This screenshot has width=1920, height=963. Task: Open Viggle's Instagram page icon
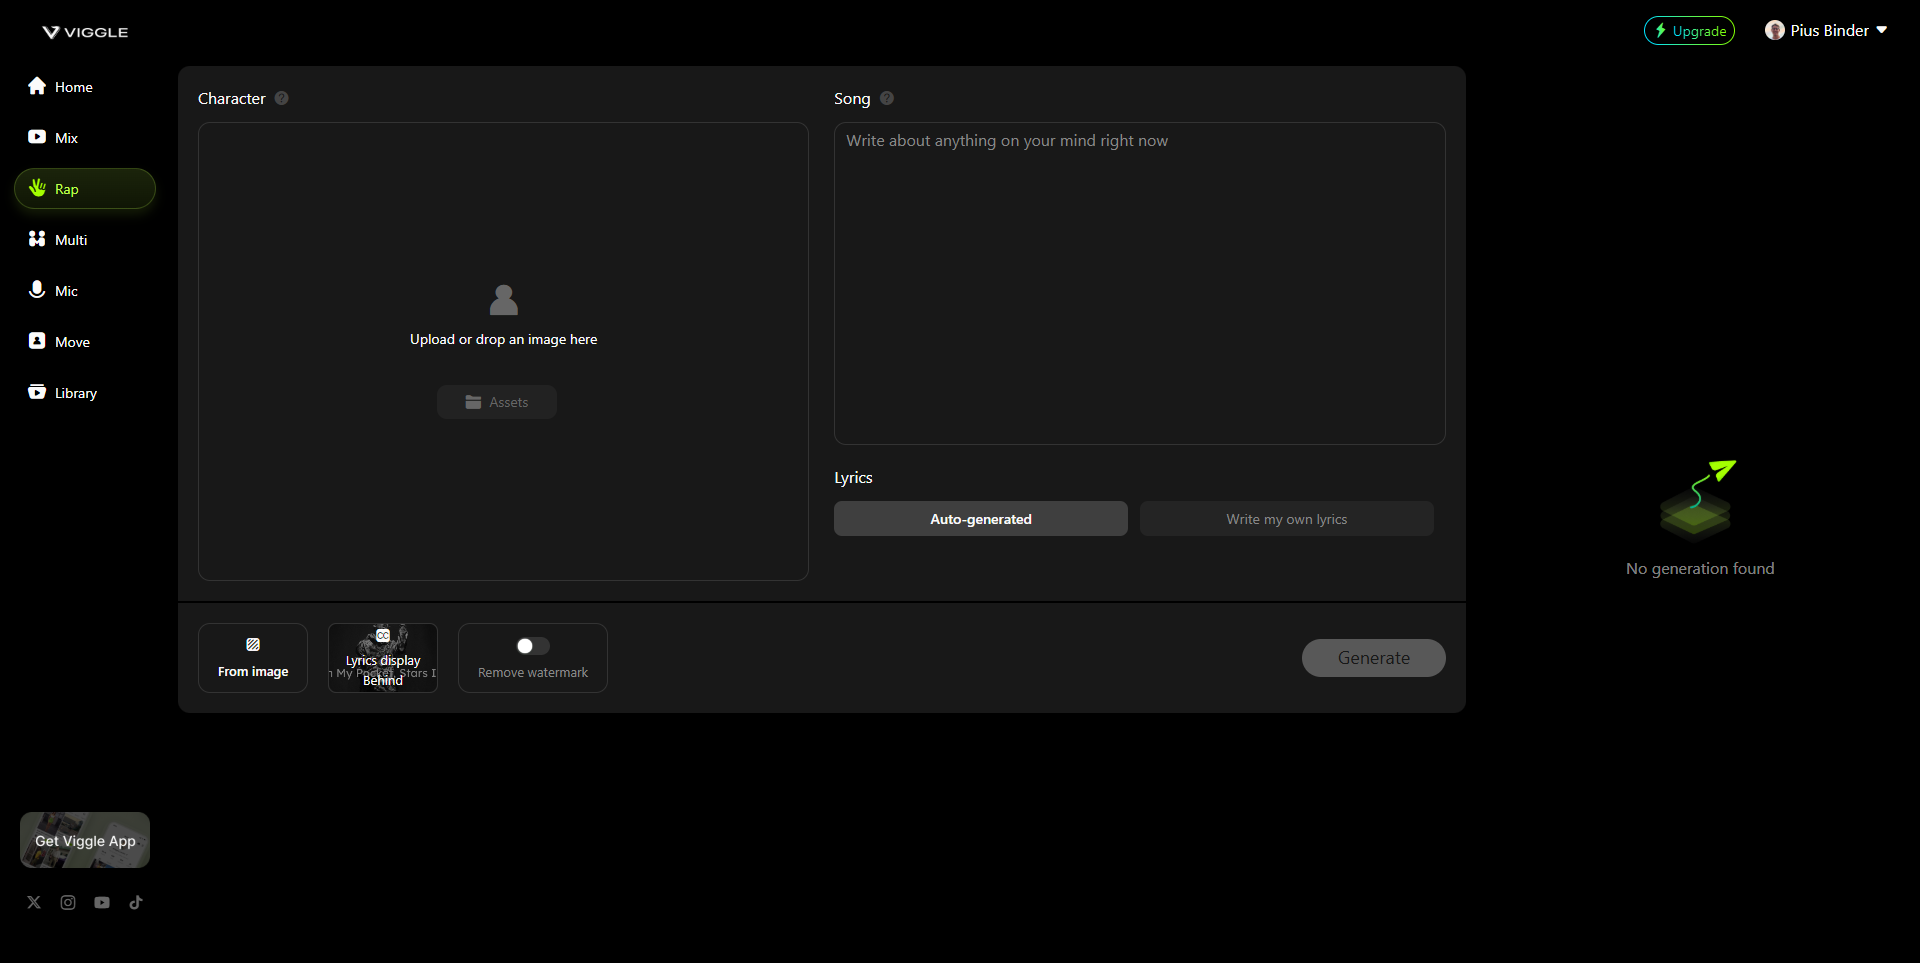(68, 902)
